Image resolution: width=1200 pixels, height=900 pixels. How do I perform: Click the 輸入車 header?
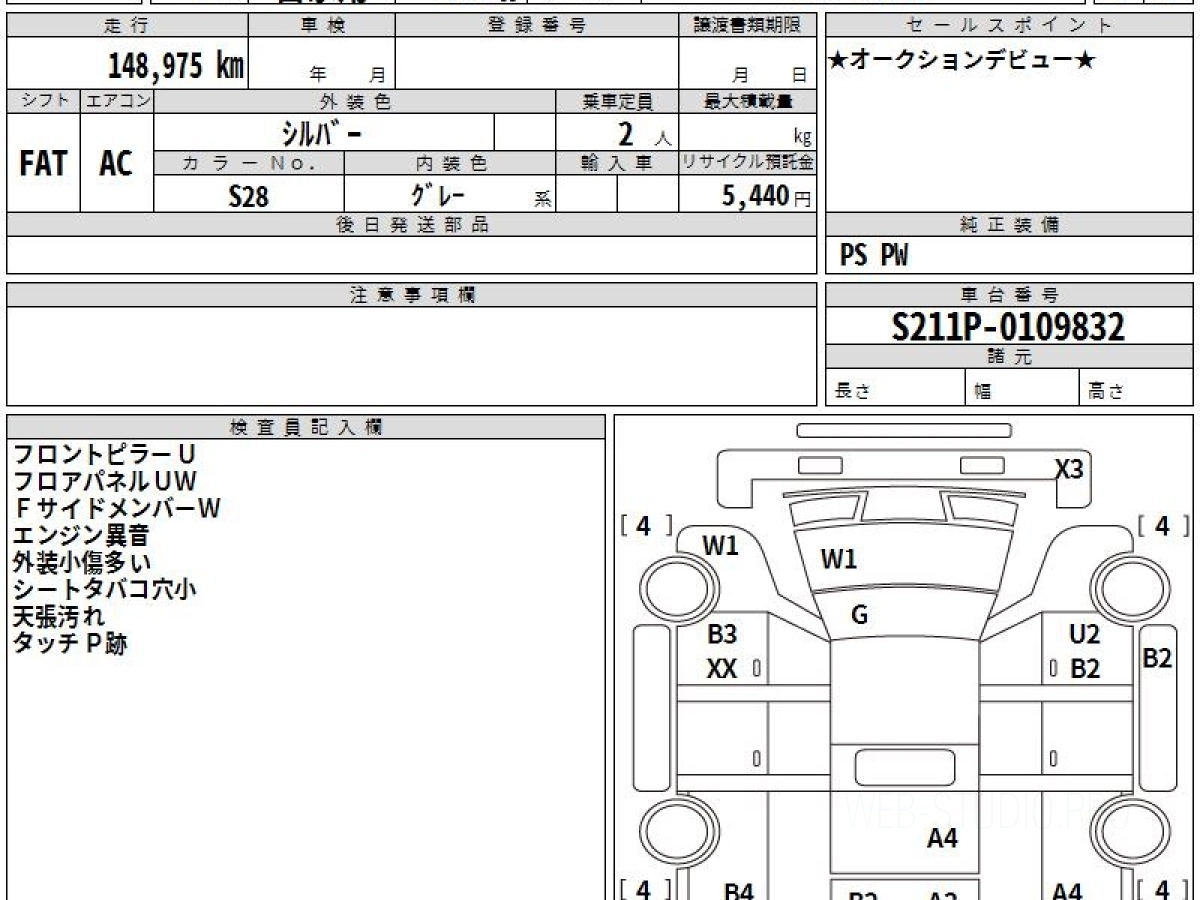(x=617, y=163)
